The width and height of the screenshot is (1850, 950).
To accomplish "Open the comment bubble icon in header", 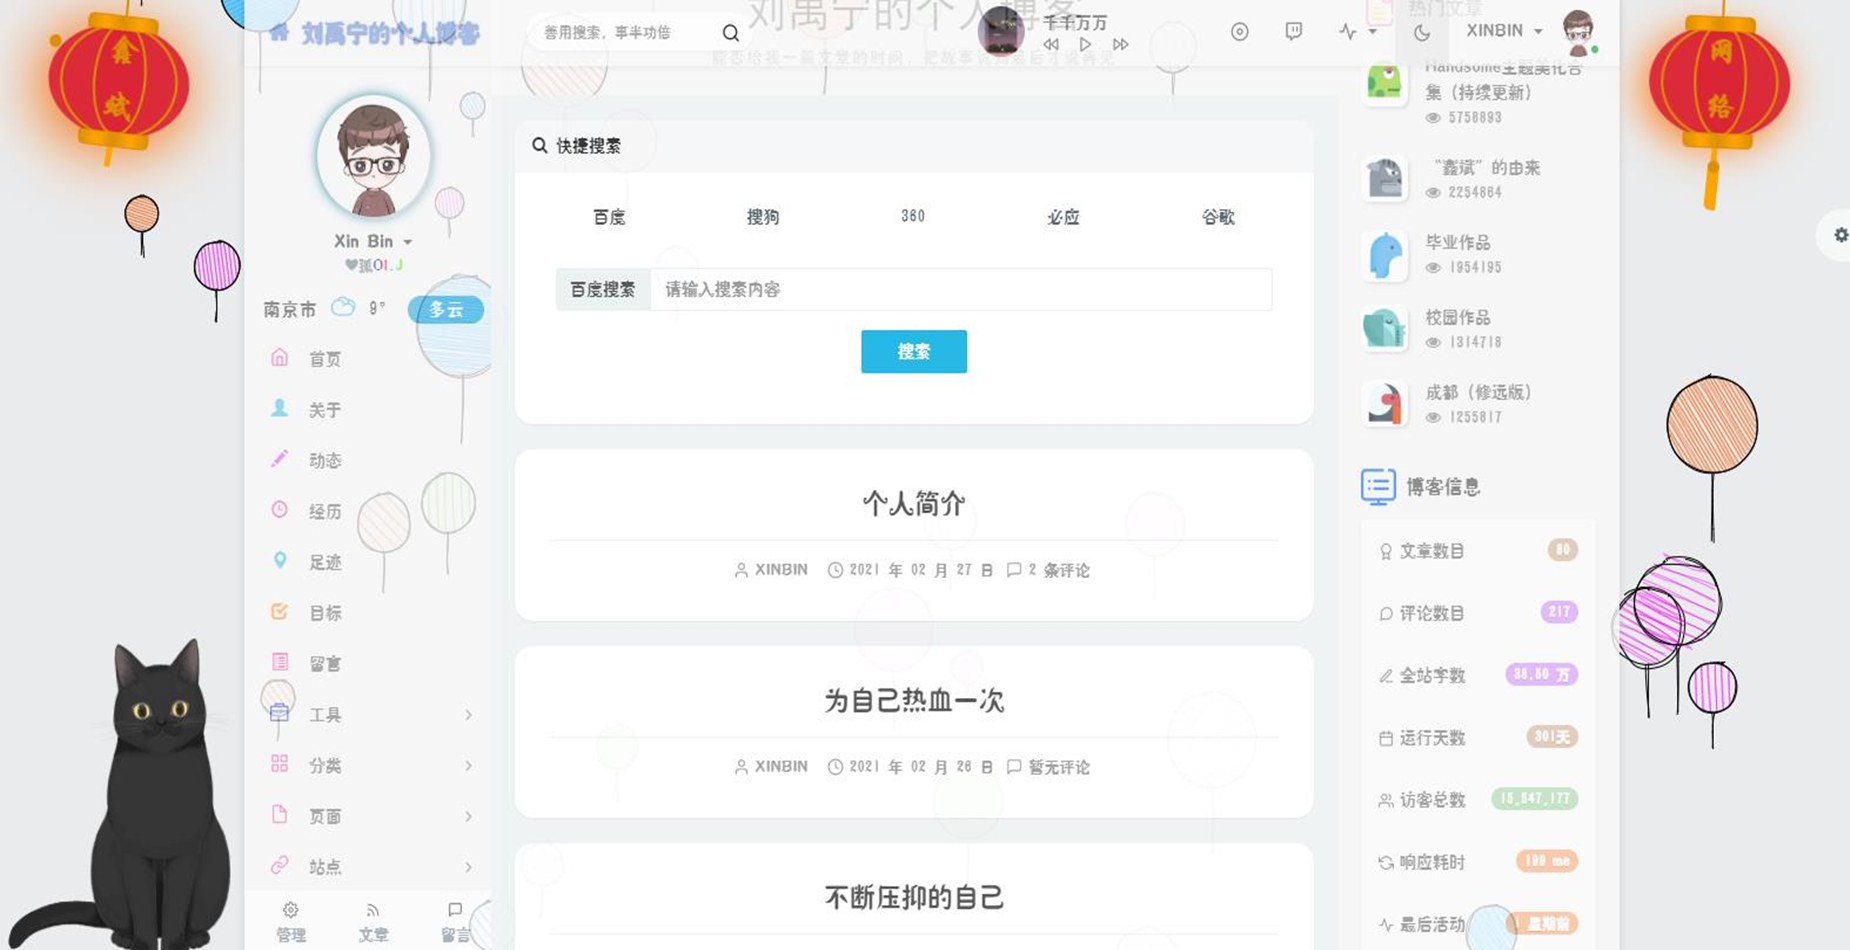I will coord(1293,32).
